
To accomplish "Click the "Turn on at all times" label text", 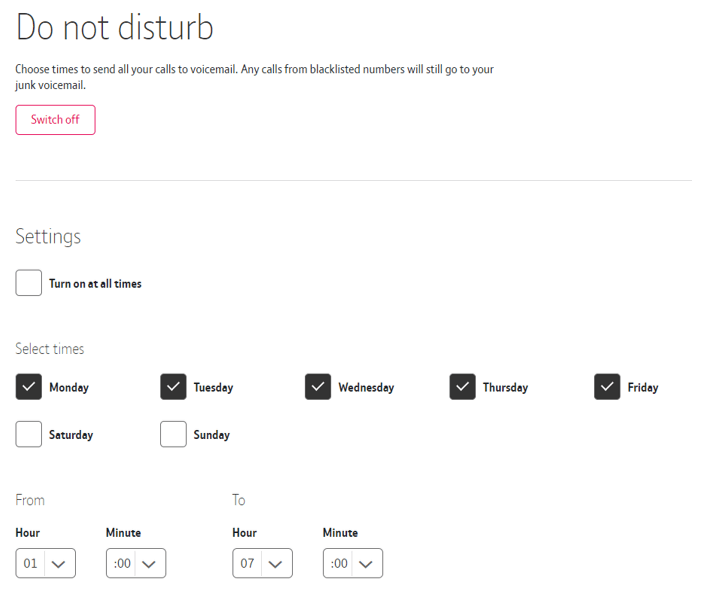I will 95,284.
